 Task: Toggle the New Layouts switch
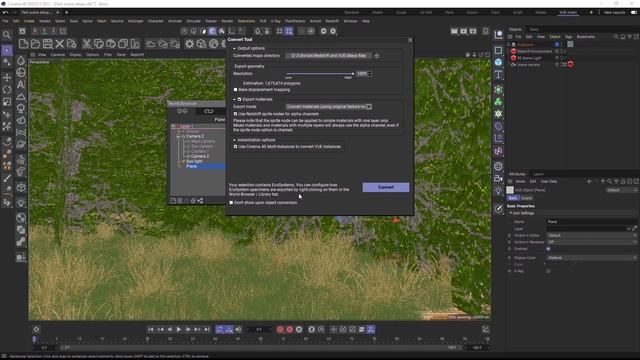(x=634, y=12)
